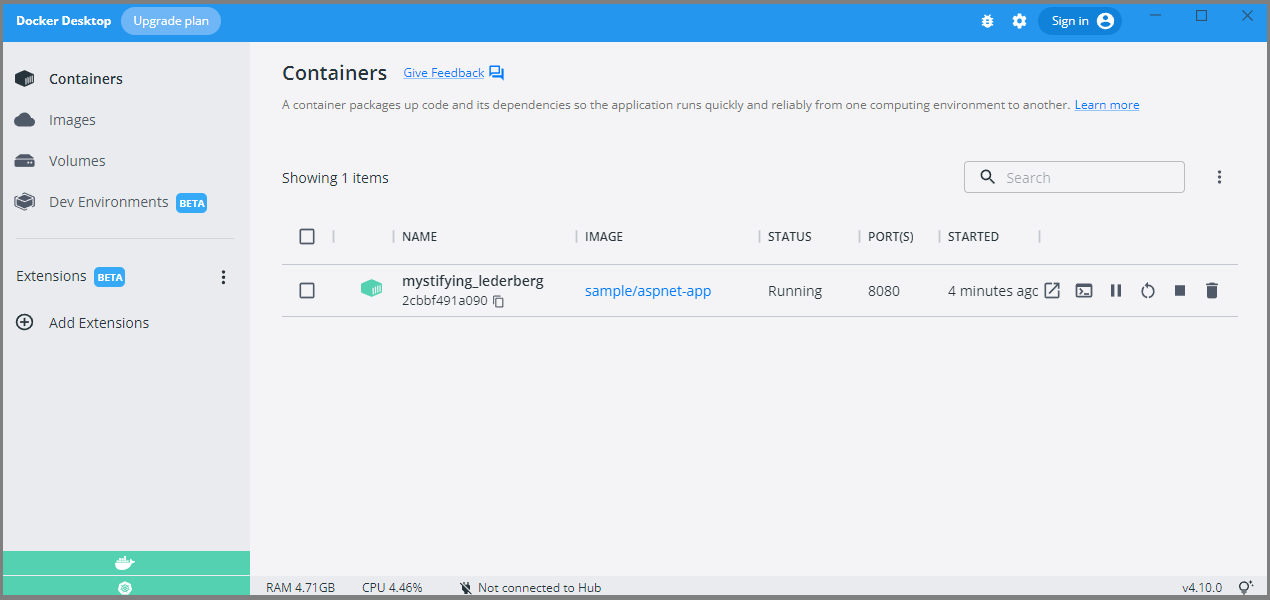This screenshot has width=1270, height=600.
Task: Open mystifying_lederberg in browser icon
Action: (1052, 291)
